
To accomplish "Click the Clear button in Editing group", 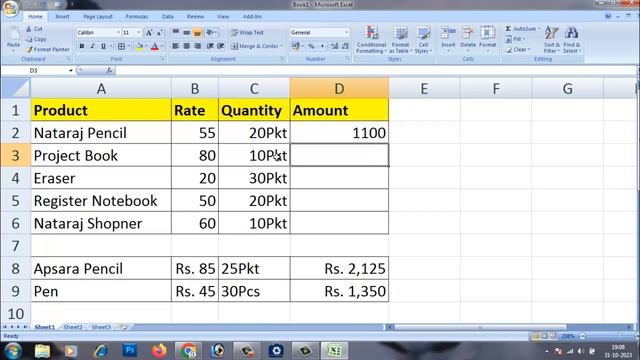I will (518, 49).
